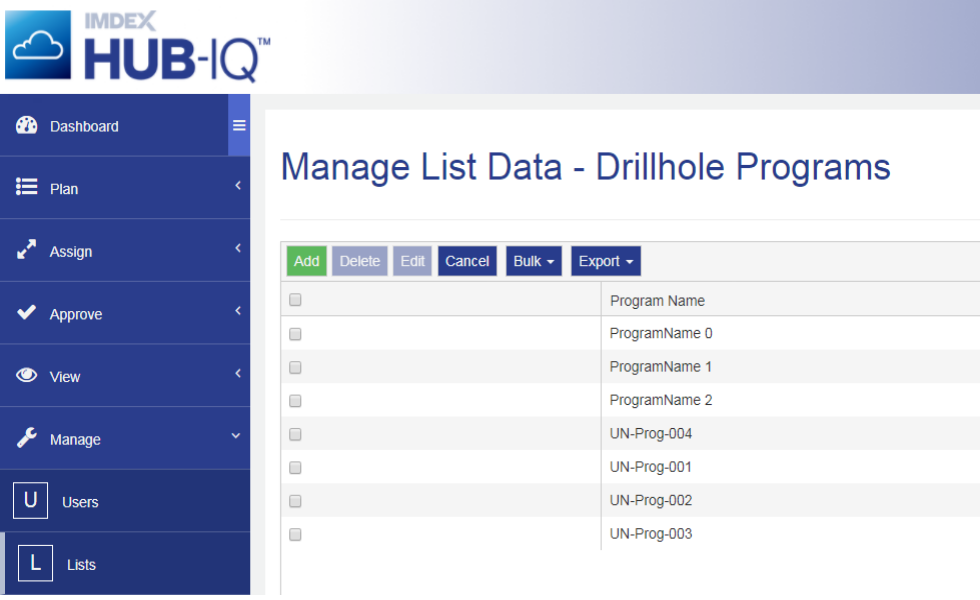Viewport: 980px width, 600px height.
Task: Click the Dashboard gauge icon
Action: click(x=27, y=126)
